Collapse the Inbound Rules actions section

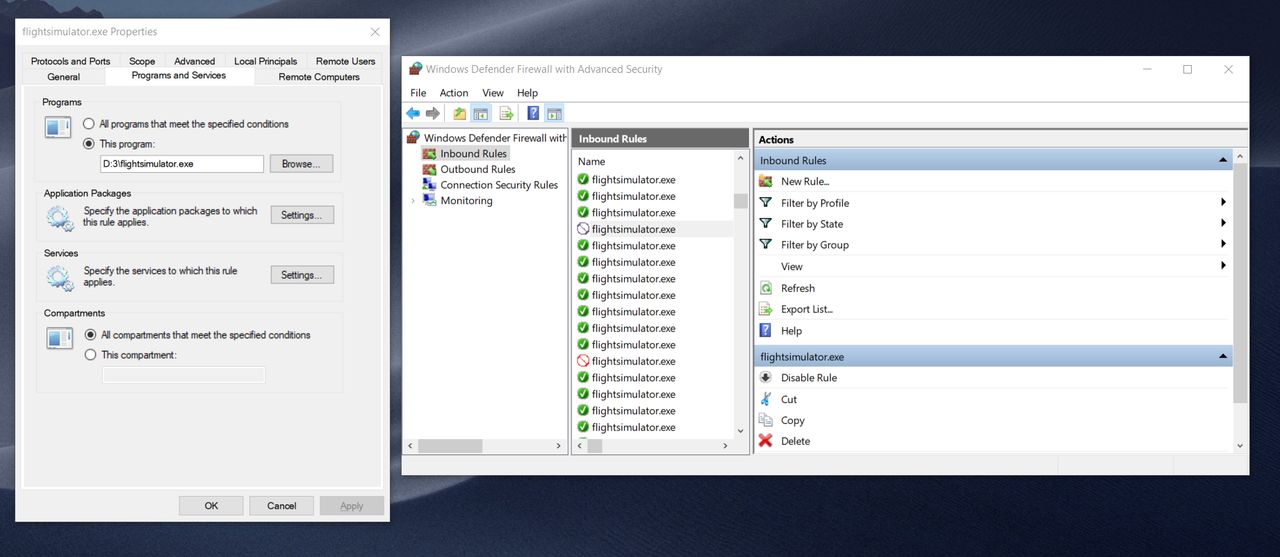[1222, 160]
